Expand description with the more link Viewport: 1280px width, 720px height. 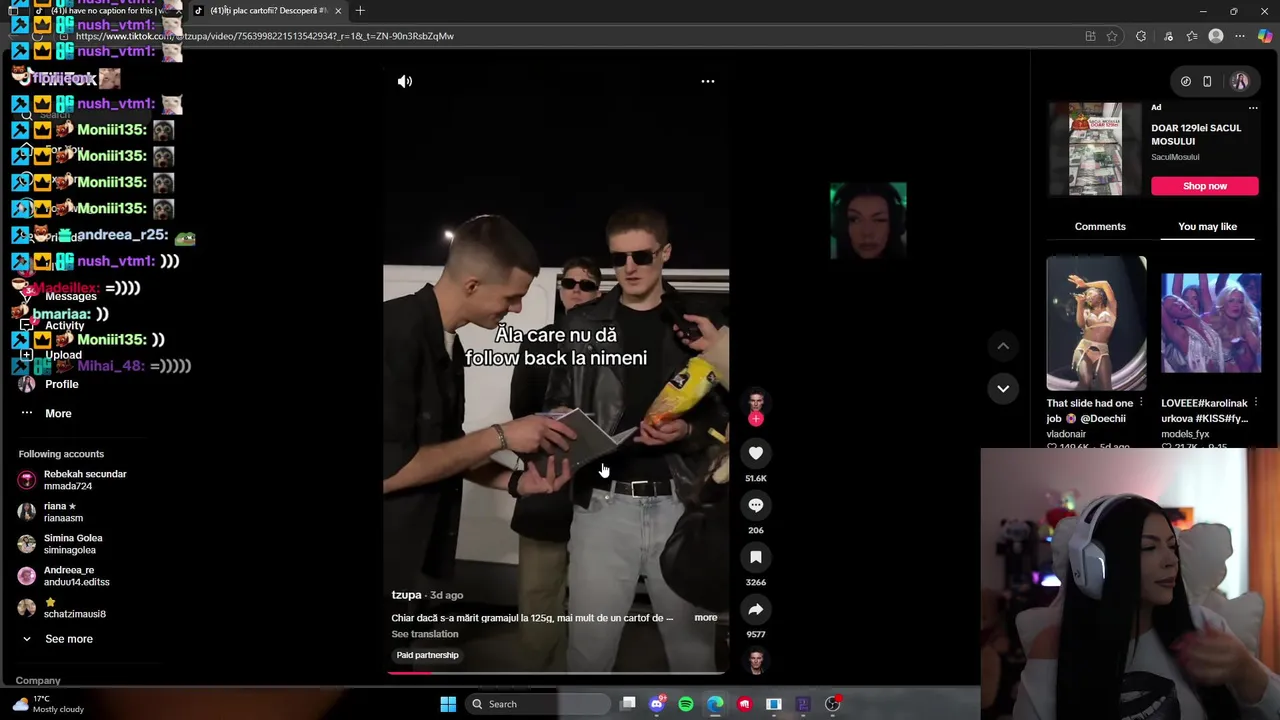pyautogui.click(x=705, y=618)
